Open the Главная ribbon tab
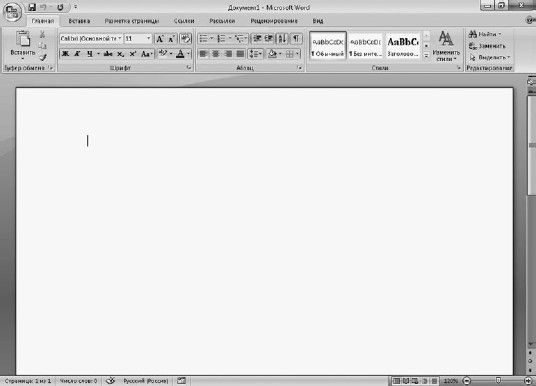The width and height of the screenshot is (536, 386). [43, 21]
